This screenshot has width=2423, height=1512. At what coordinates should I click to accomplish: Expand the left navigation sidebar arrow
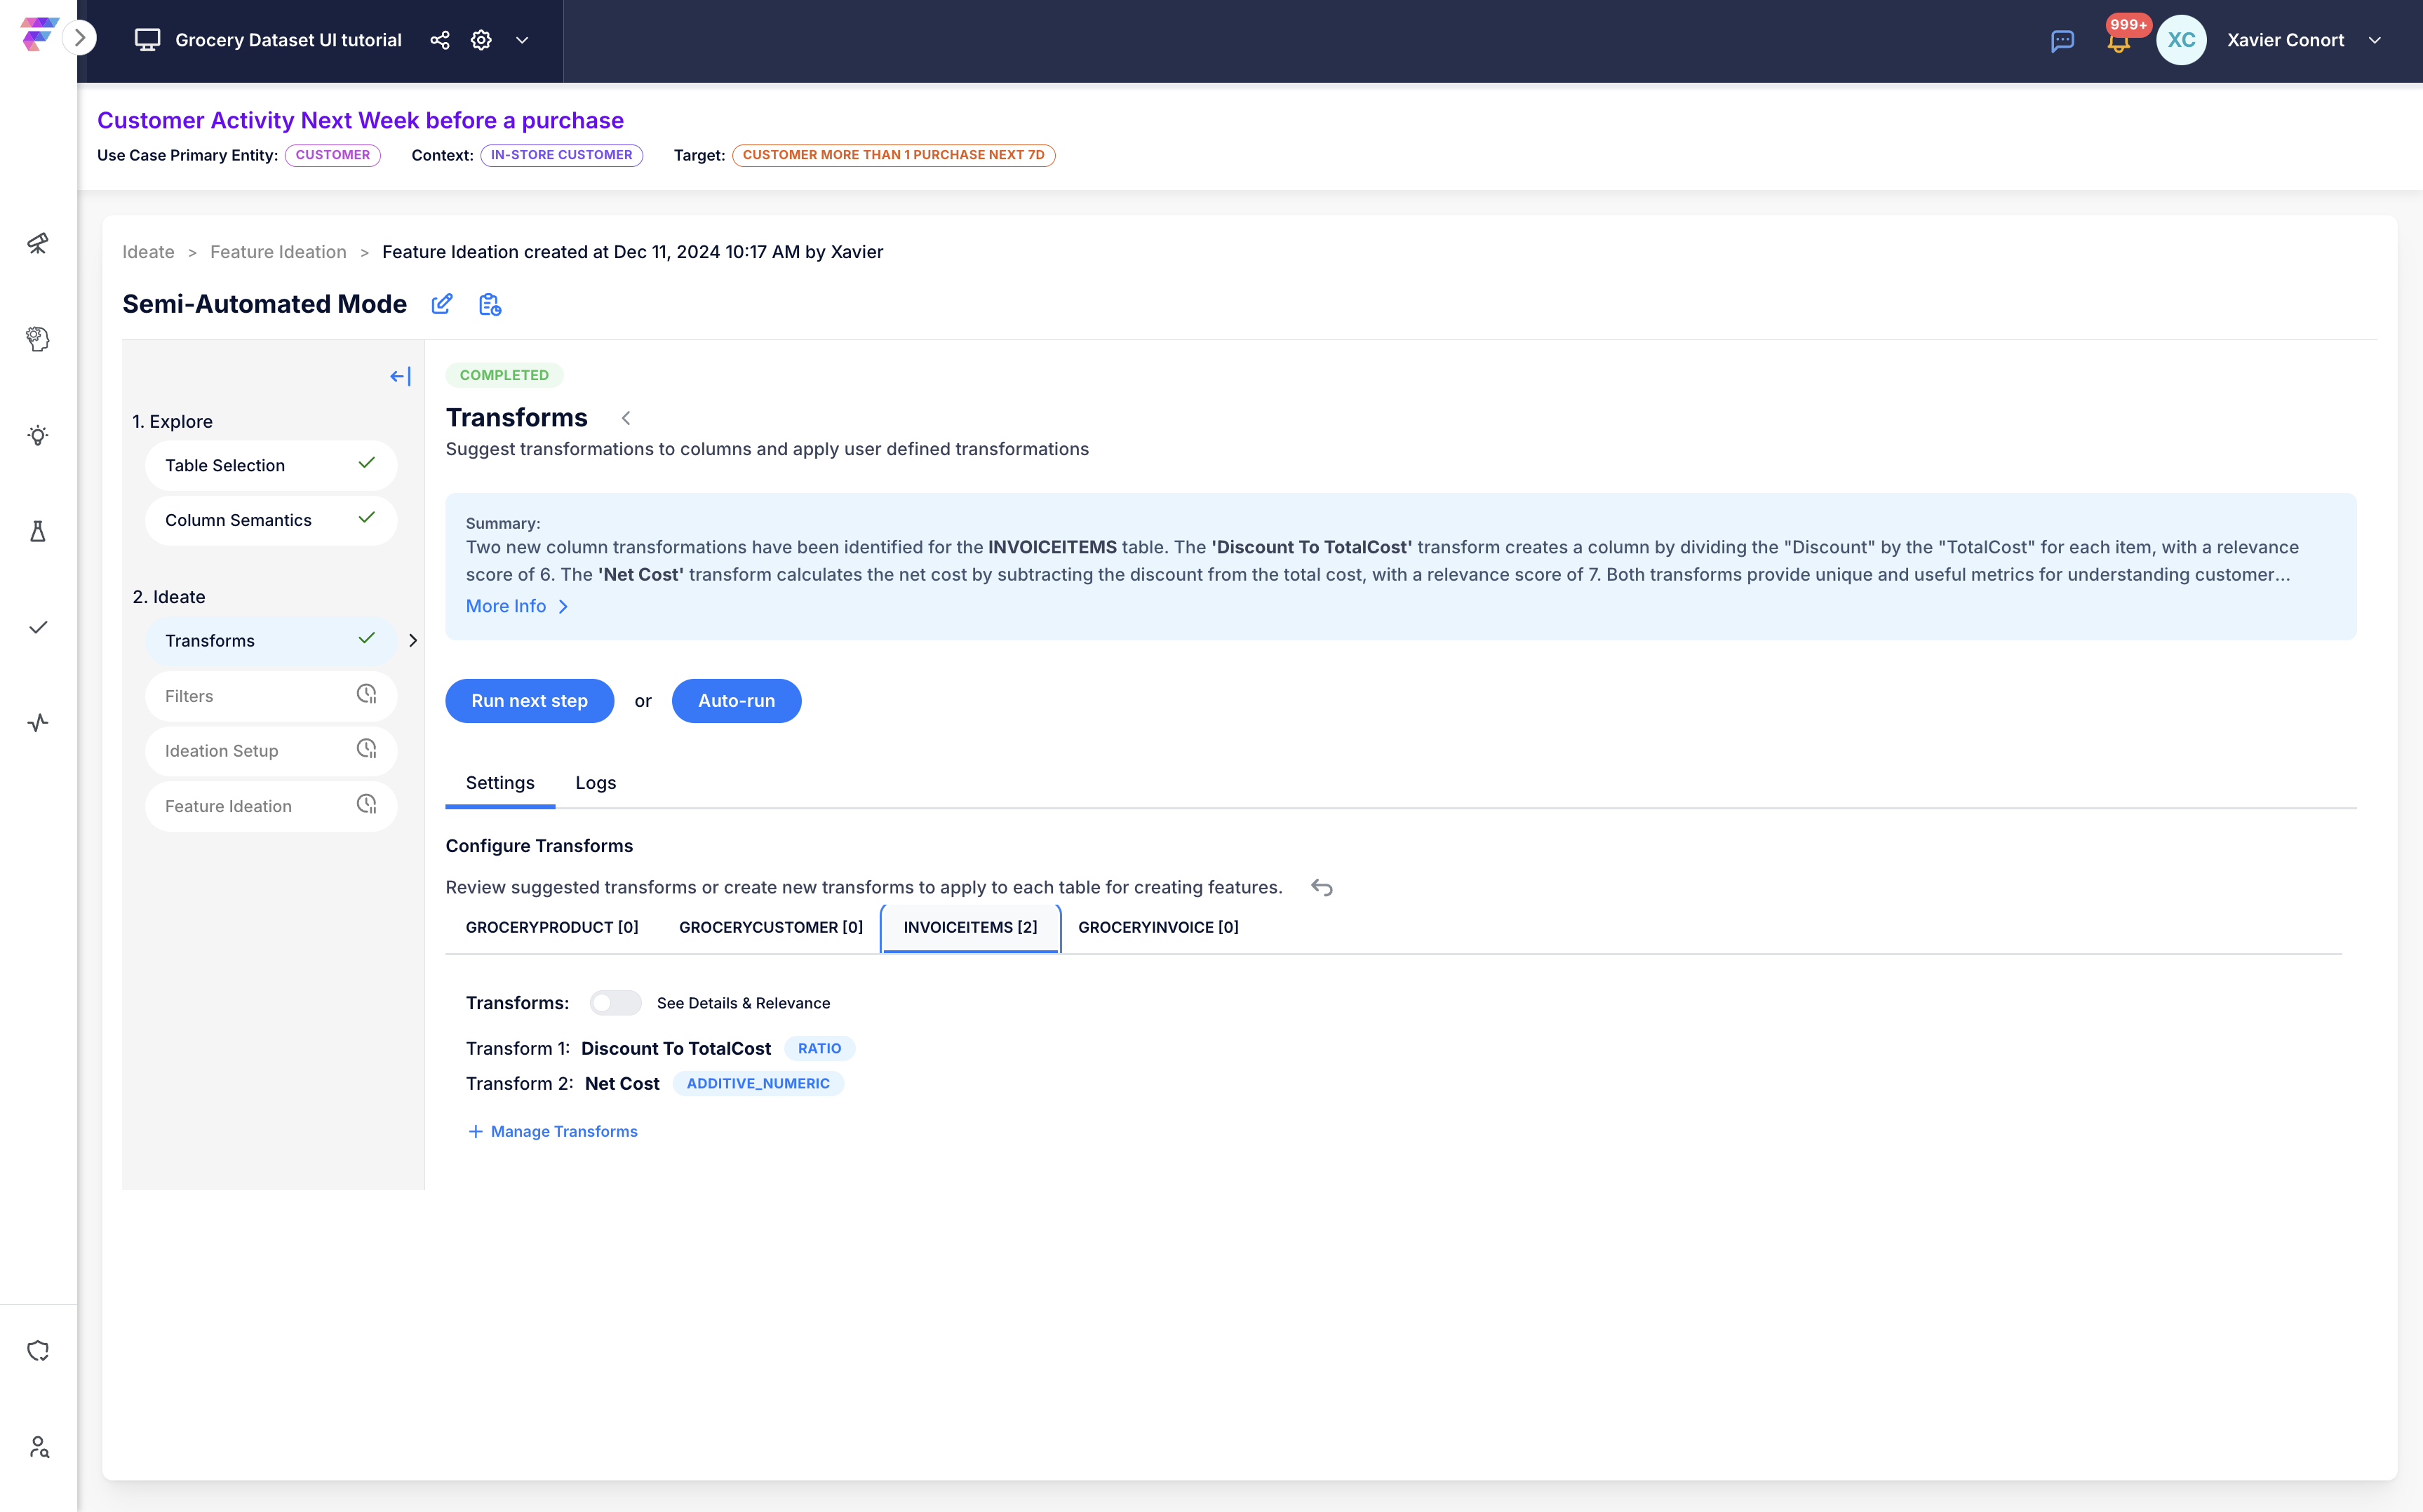click(x=80, y=39)
